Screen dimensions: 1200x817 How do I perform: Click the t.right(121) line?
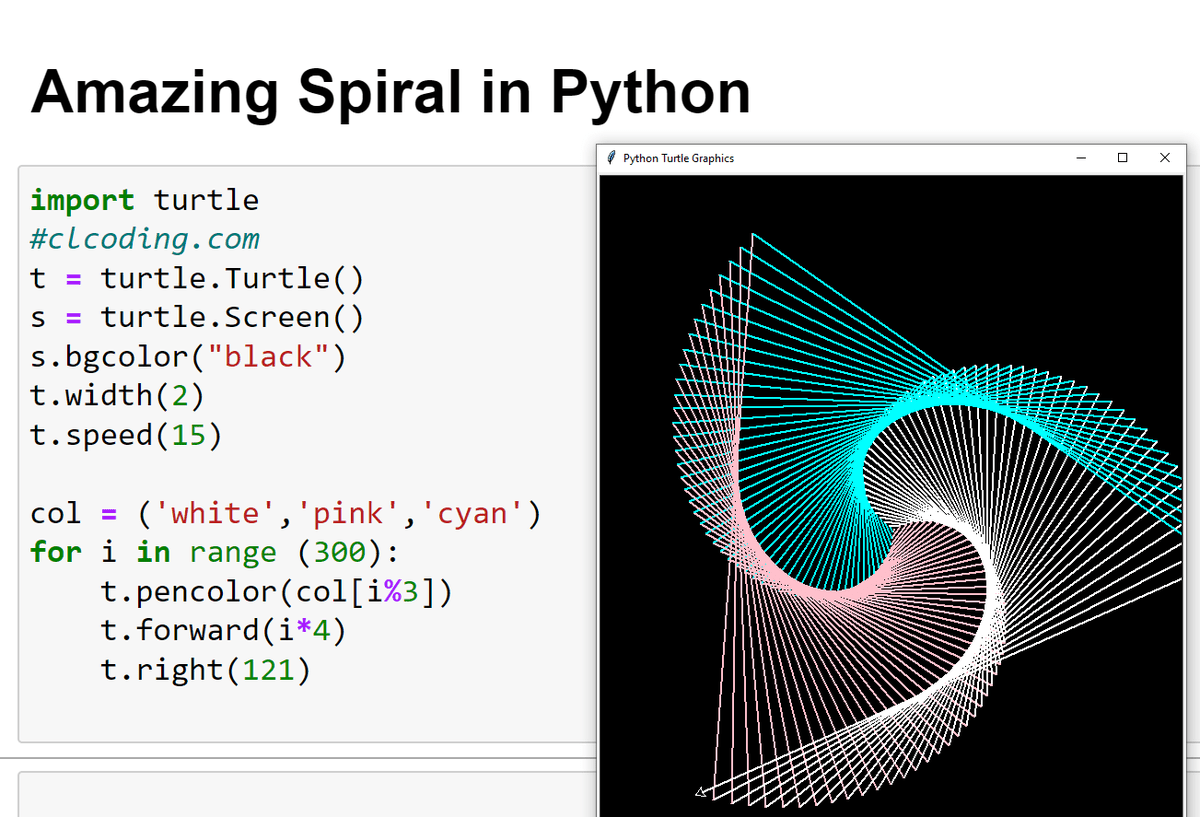(x=206, y=669)
